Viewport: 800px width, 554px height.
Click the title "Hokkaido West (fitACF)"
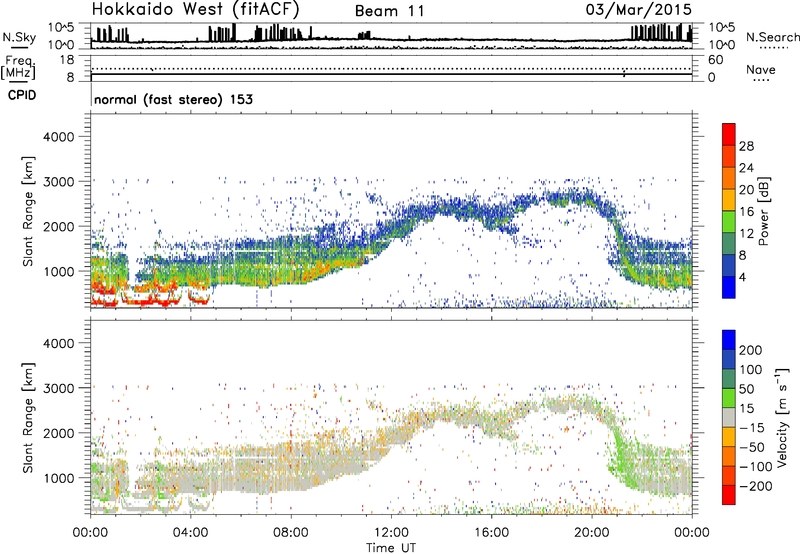pyautogui.click(x=195, y=10)
